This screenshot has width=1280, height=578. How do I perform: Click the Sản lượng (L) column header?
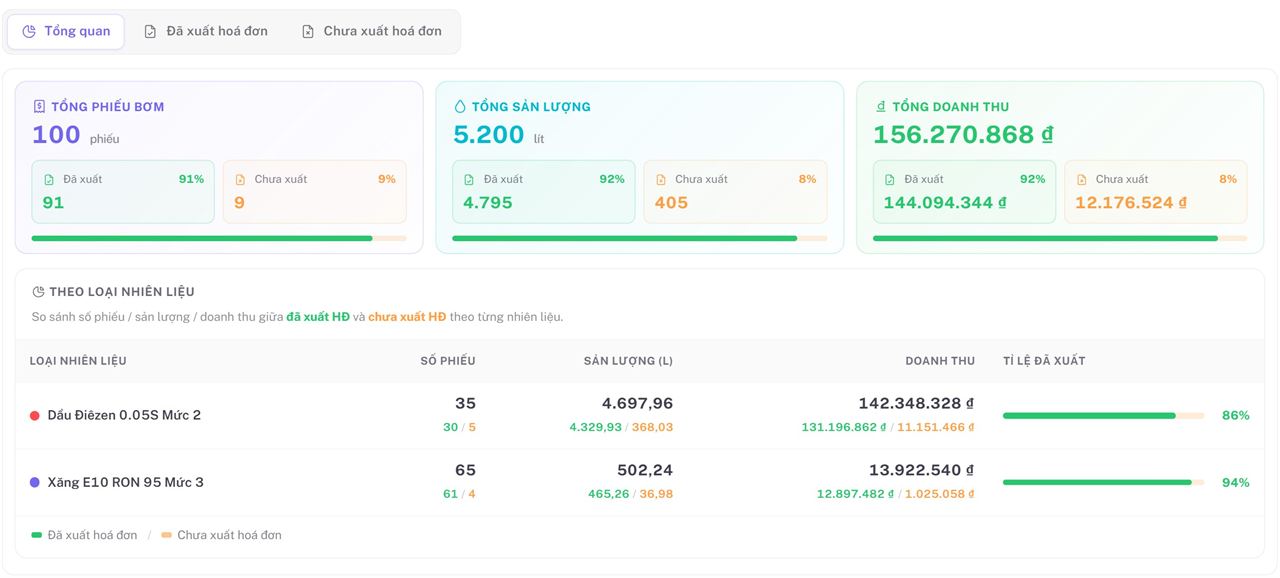[x=628, y=360]
